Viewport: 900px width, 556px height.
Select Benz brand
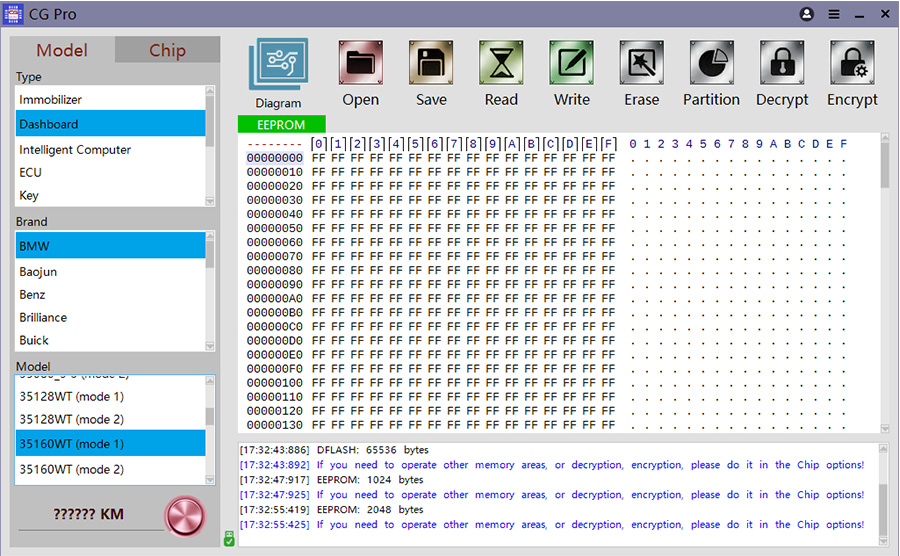110,294
